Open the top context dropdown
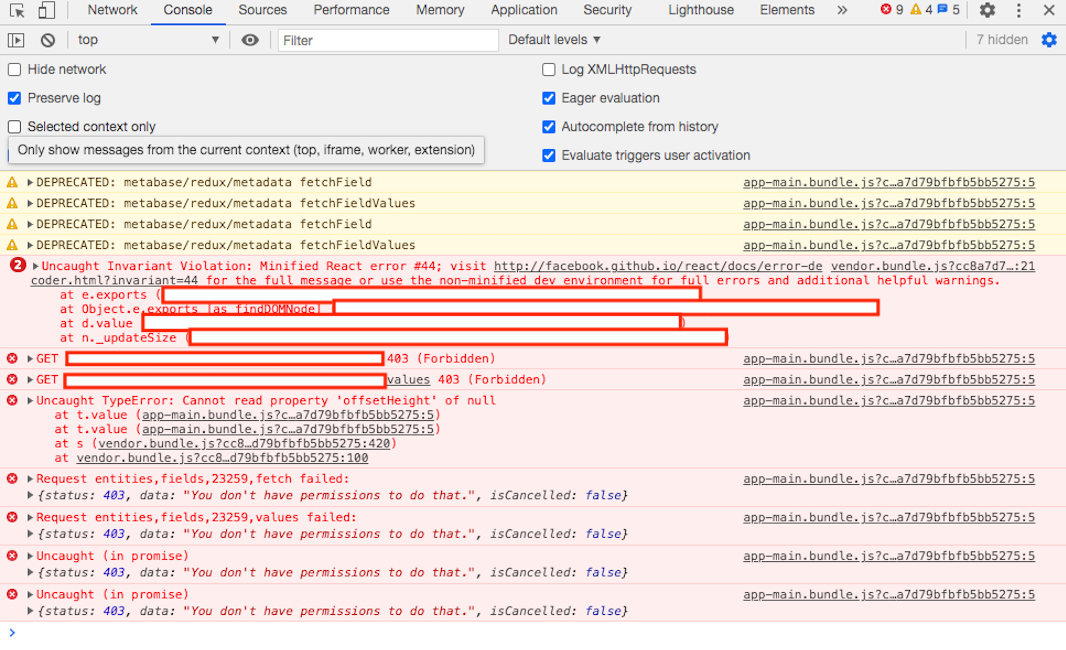This screenshot has width=1066, height=650. click(x=148, y=40)
